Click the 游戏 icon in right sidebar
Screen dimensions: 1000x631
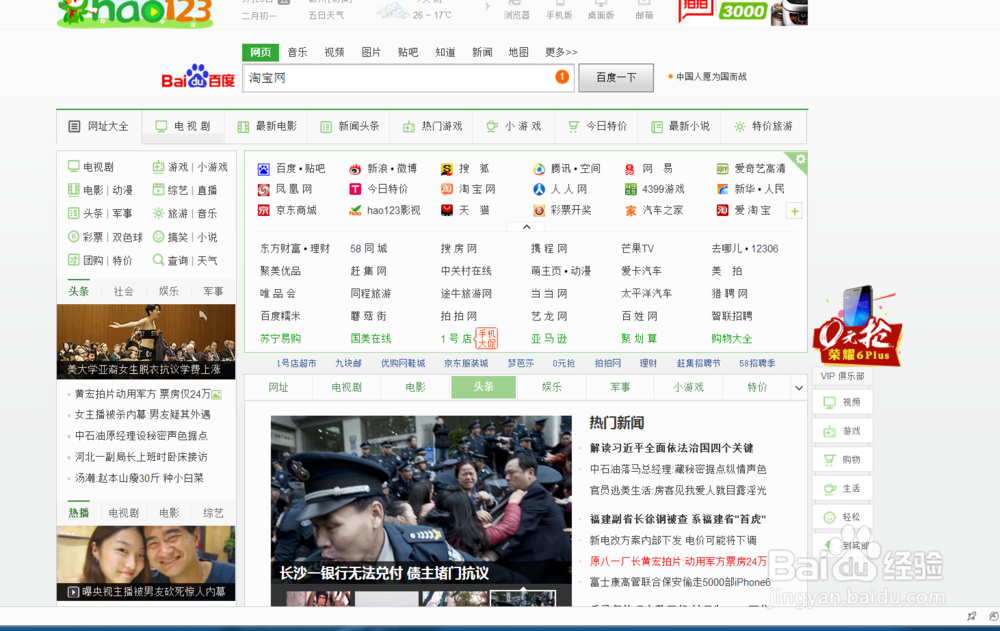829,431
